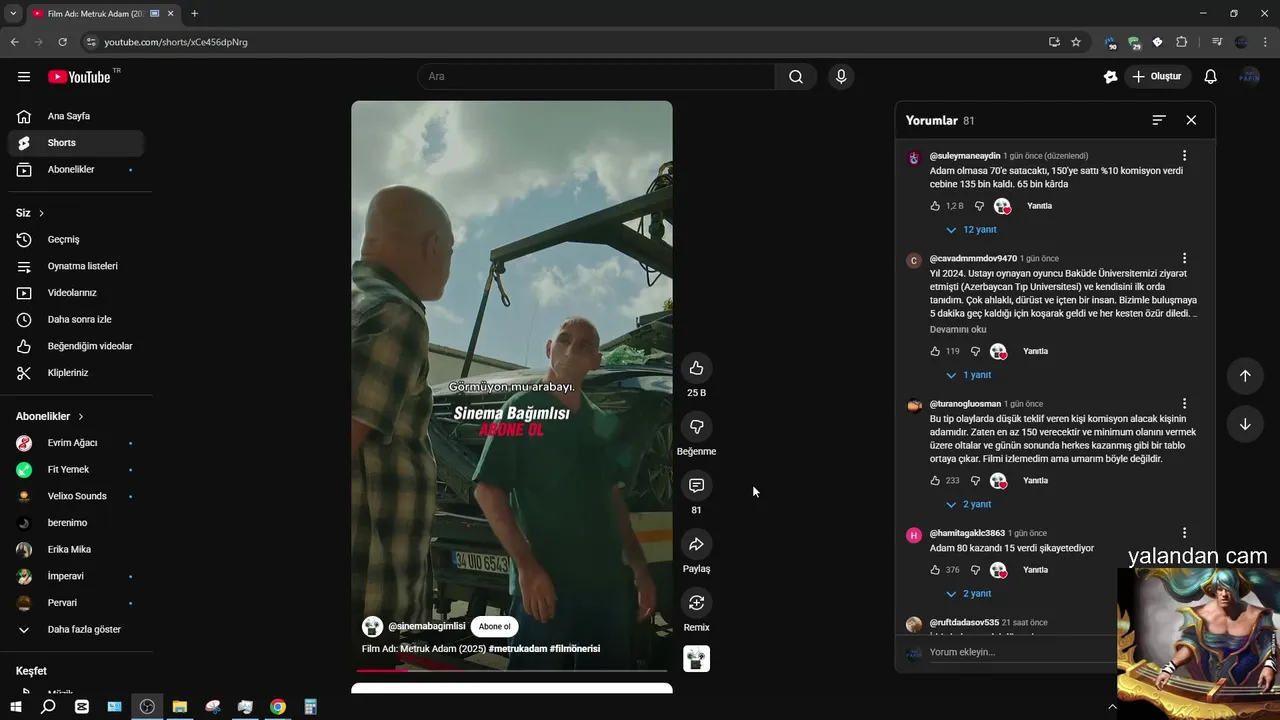Open Beğendiğim videolar
Viewport: 1280px width, 720px height.
click(76, 346)
